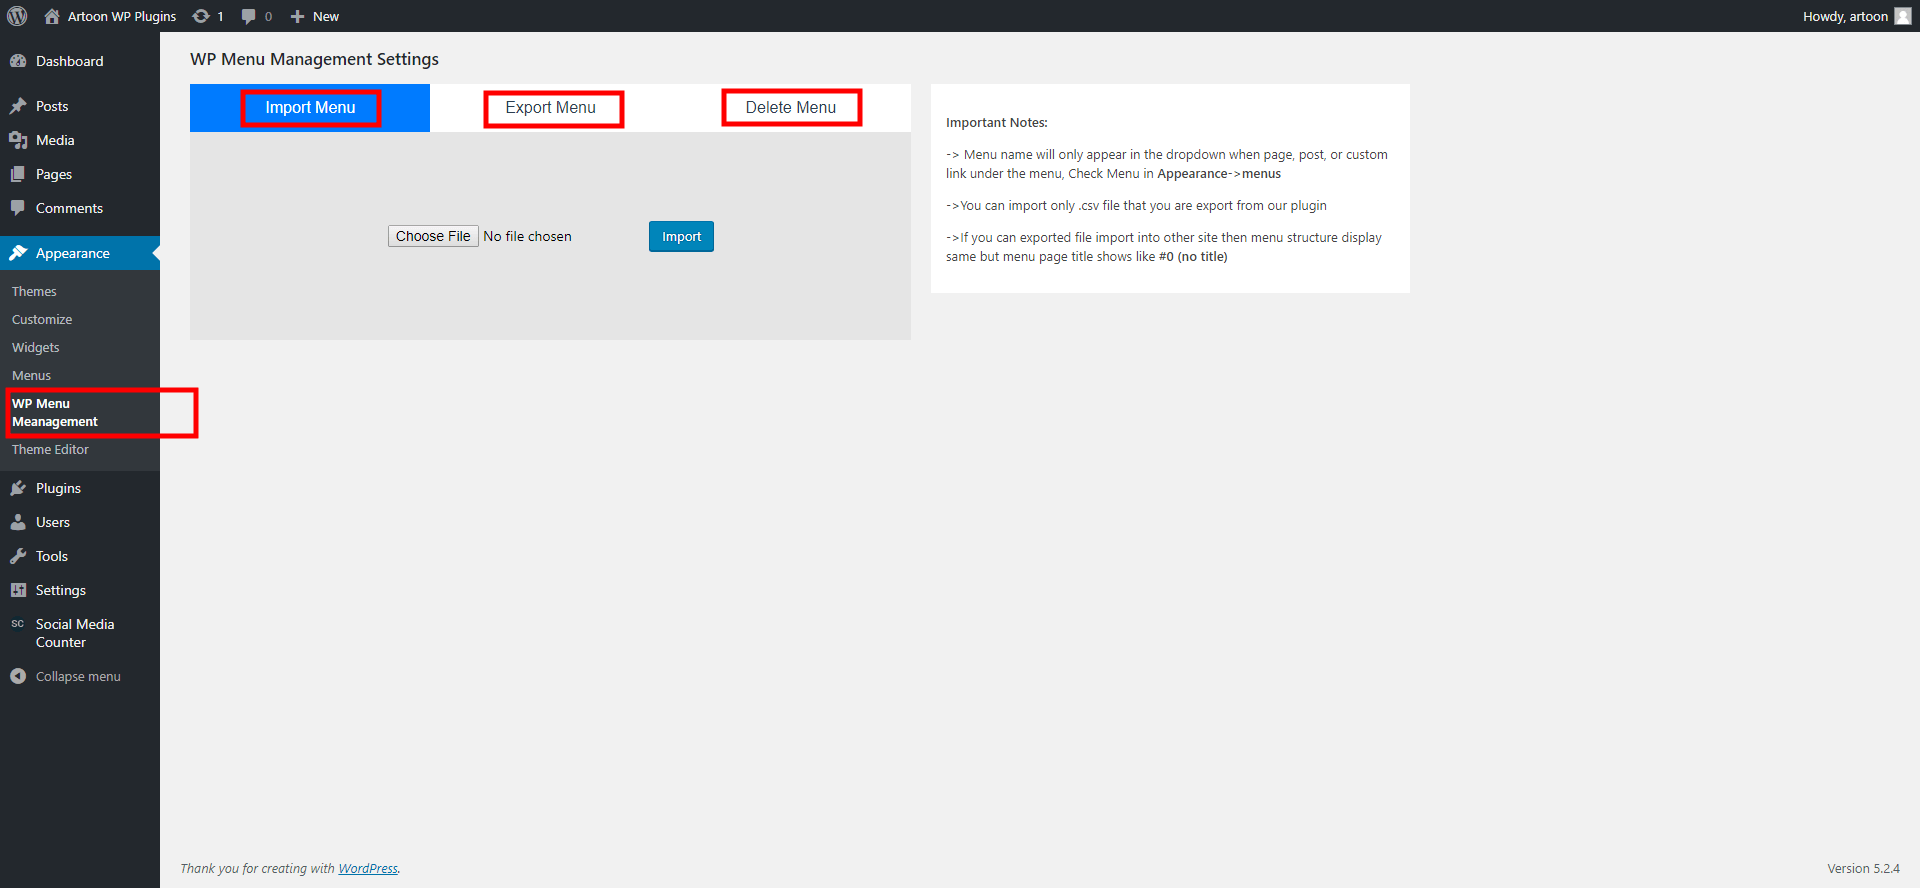Click the Important Notes heading
This screenshot has width=1920, height=888.
point(997,122)
